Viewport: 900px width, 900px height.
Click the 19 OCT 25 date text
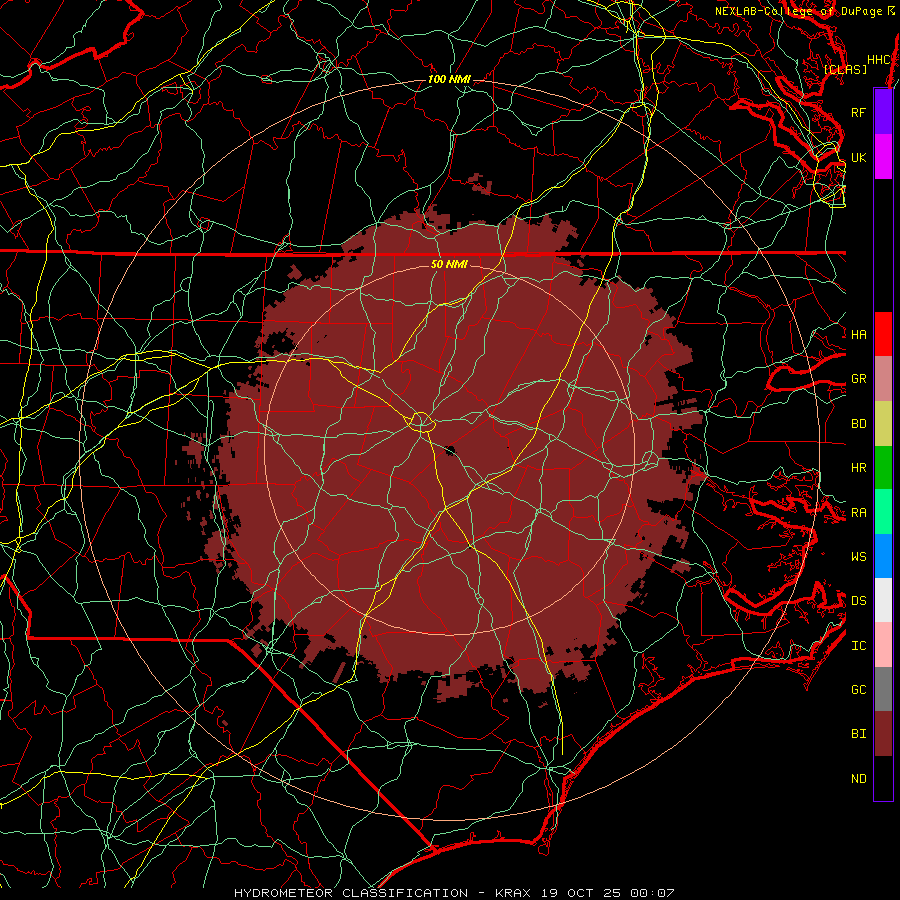click(580, 893)
